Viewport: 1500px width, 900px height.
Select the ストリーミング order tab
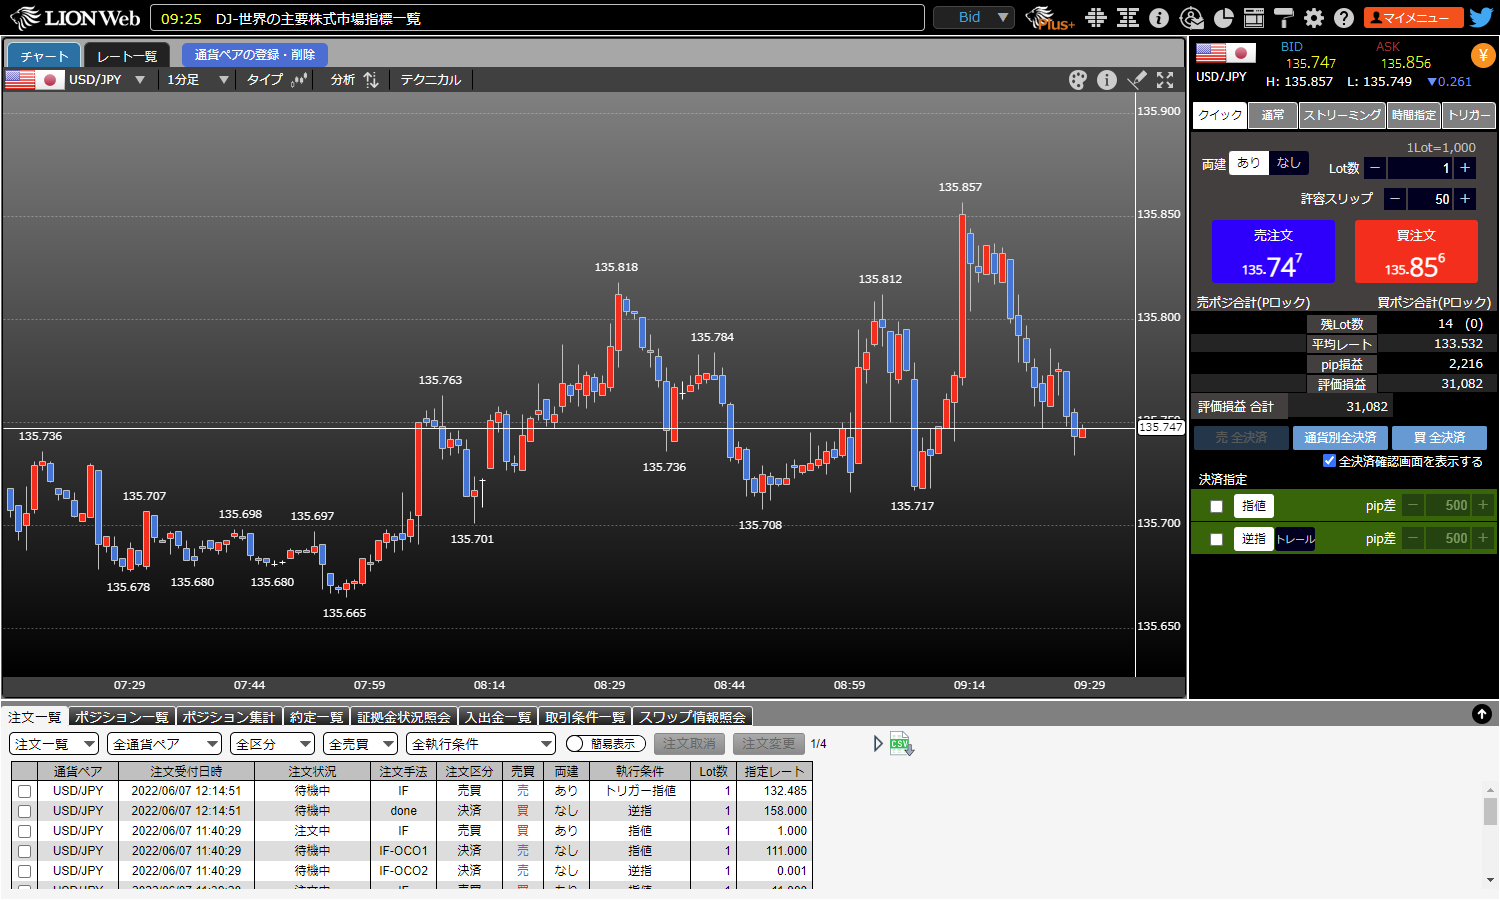tap(1342, 115)
